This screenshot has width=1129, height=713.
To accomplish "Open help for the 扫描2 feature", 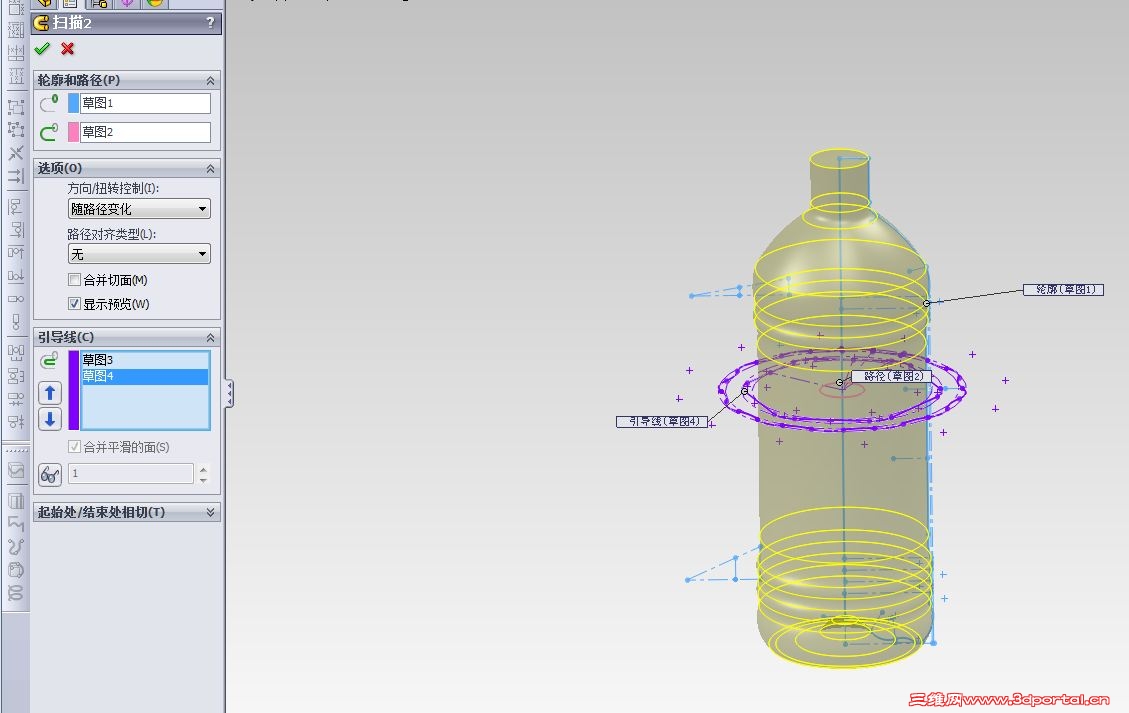I will pos(210,22).
